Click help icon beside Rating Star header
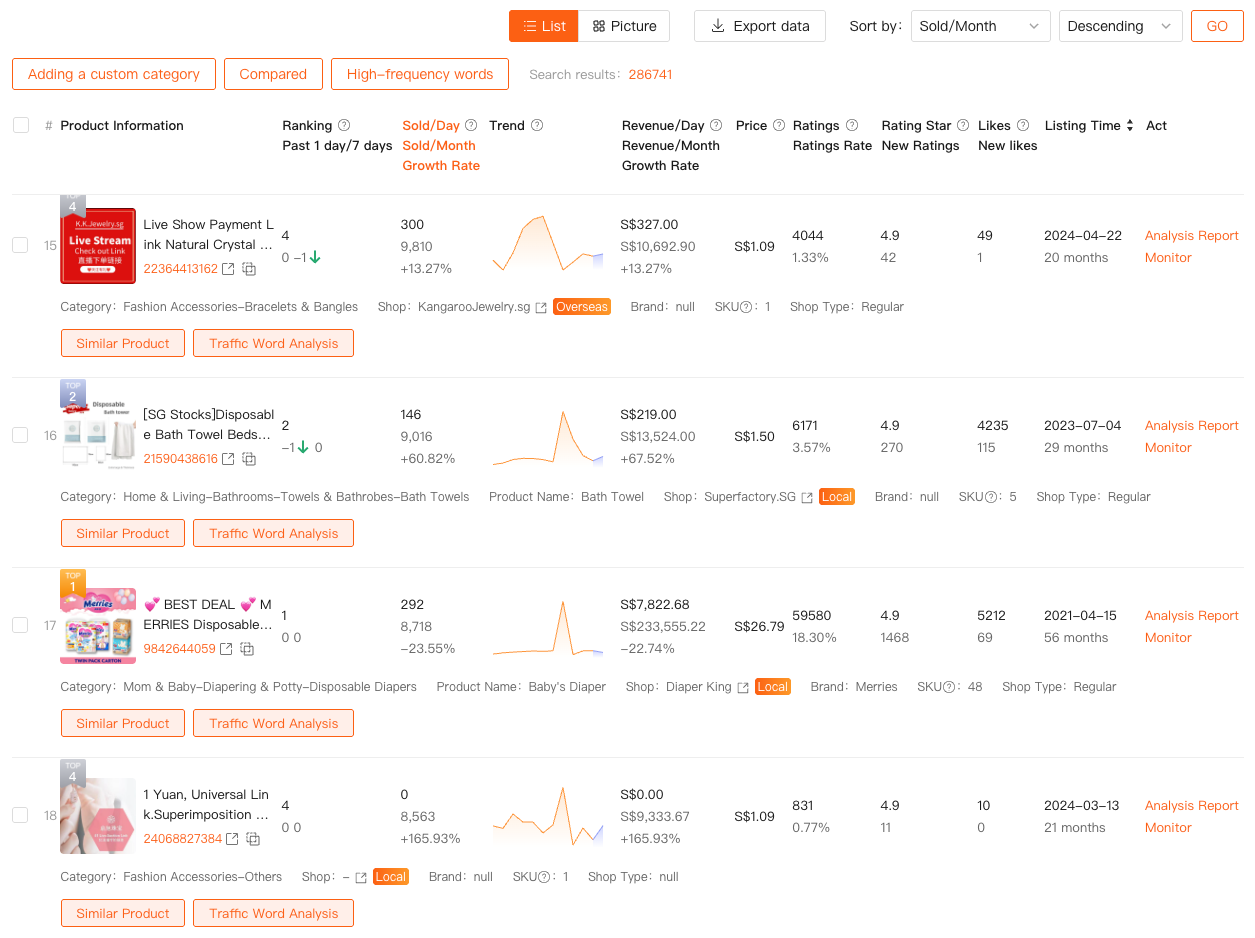 coord(963,126)
